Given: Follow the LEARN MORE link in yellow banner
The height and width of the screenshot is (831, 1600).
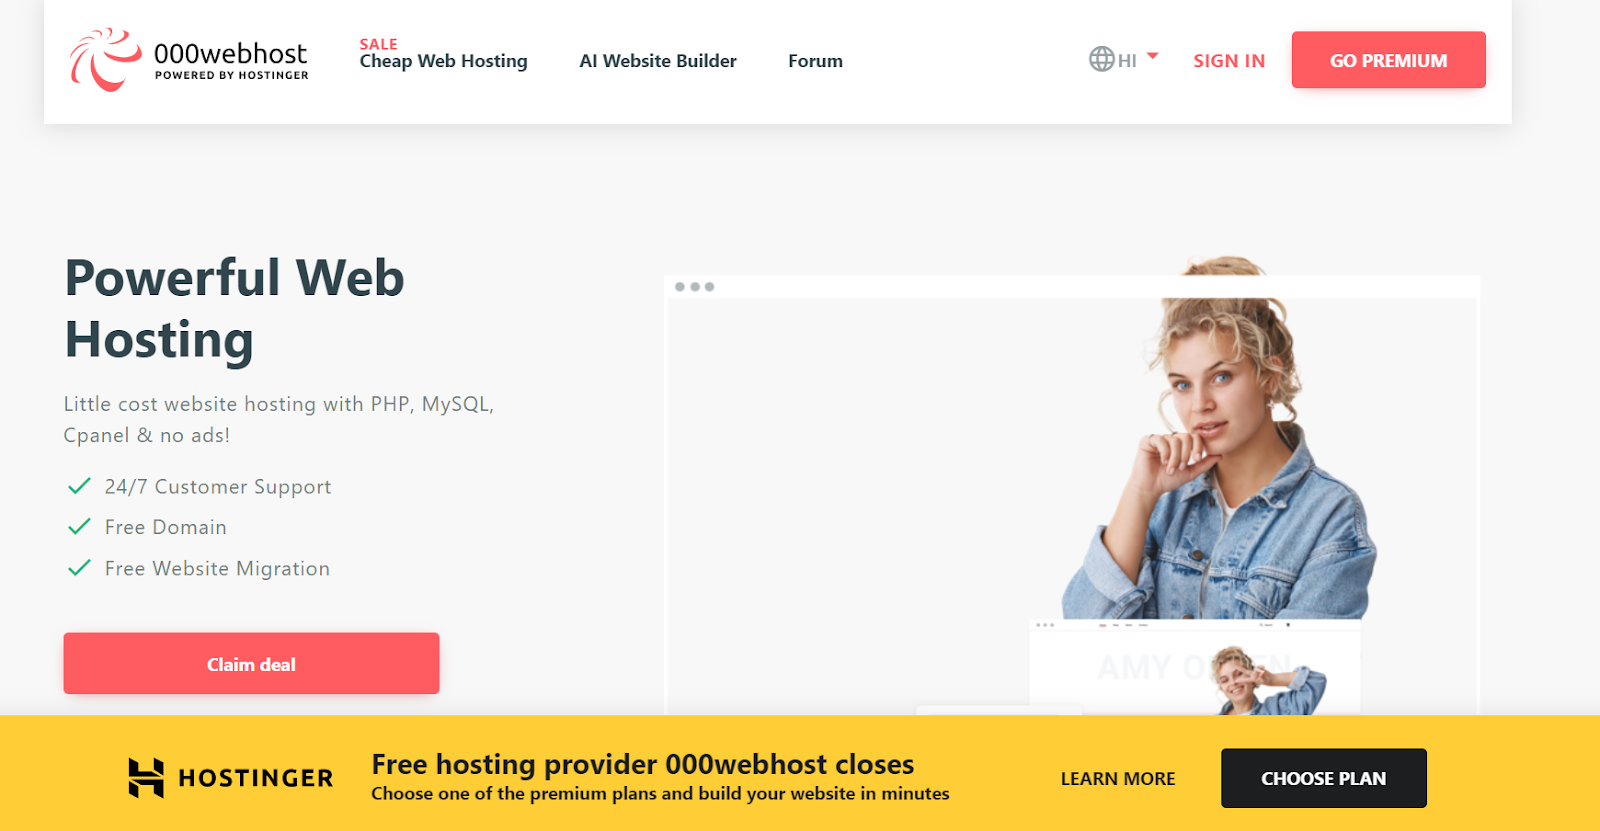Looking at the screenshot, I should [x=1118, y=778].
